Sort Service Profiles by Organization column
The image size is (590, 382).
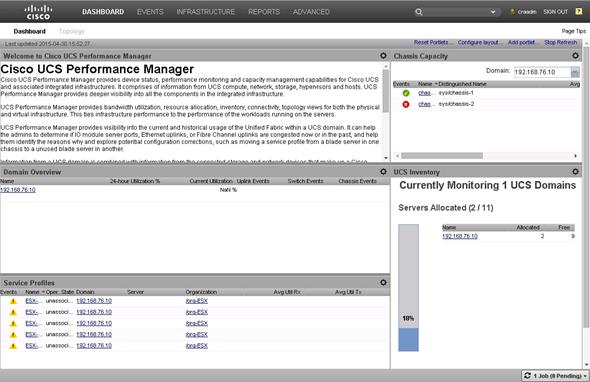click(201, 292)
